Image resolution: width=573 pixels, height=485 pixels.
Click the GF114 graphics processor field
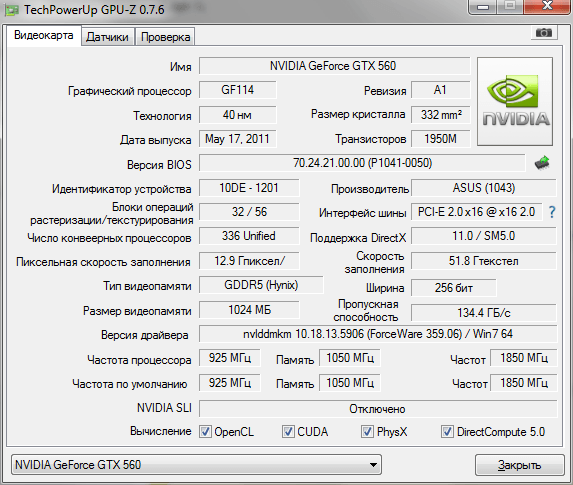coord(238,90)
